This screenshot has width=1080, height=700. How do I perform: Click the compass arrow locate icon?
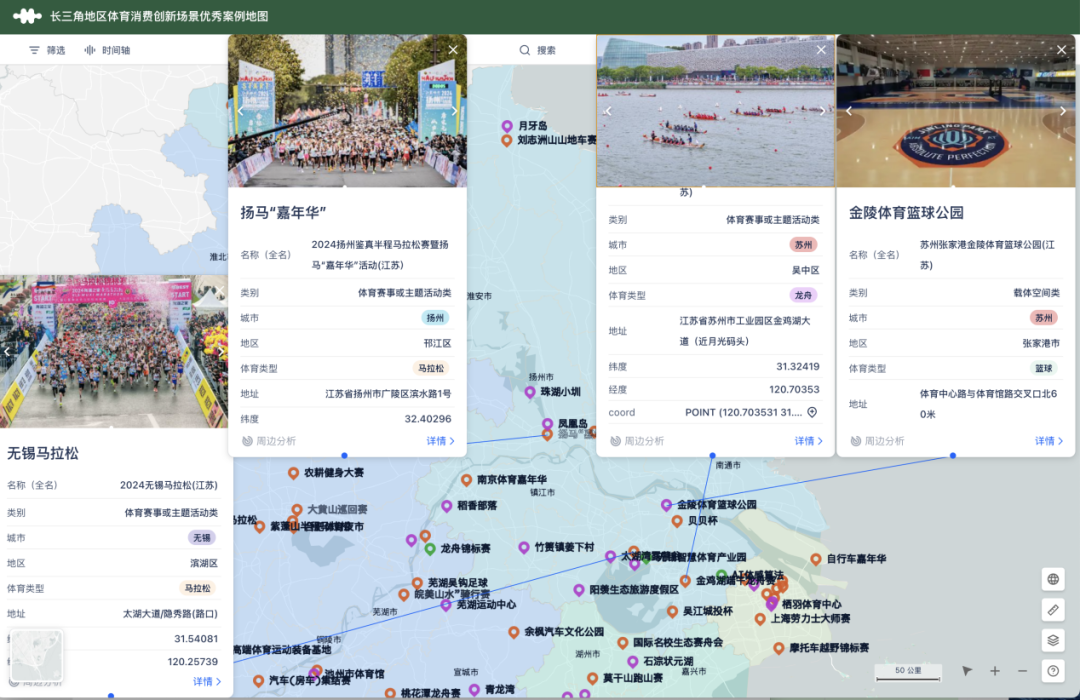pos(967,671)
